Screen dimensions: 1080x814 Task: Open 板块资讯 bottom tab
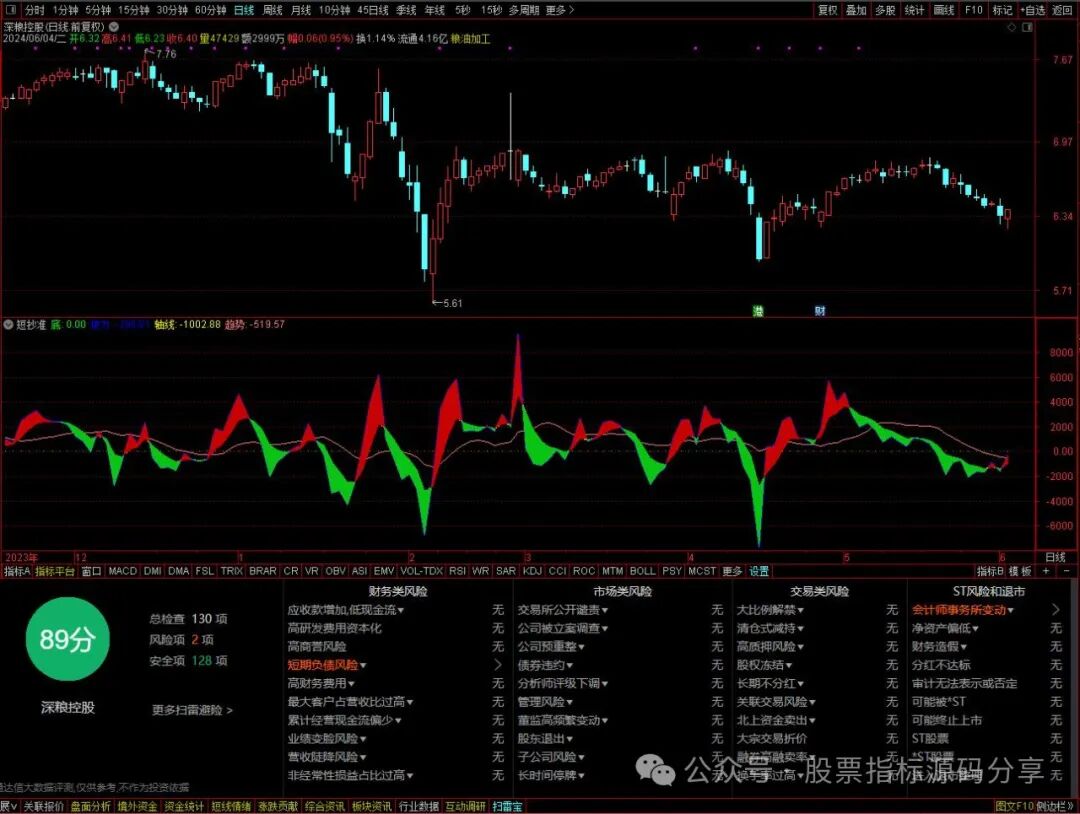(x=371, y=806)
